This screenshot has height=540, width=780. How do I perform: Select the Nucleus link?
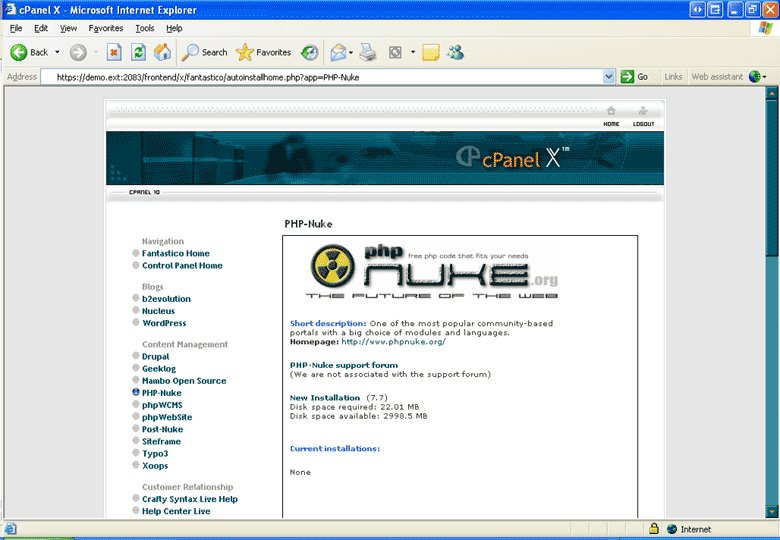pos(158,311)
